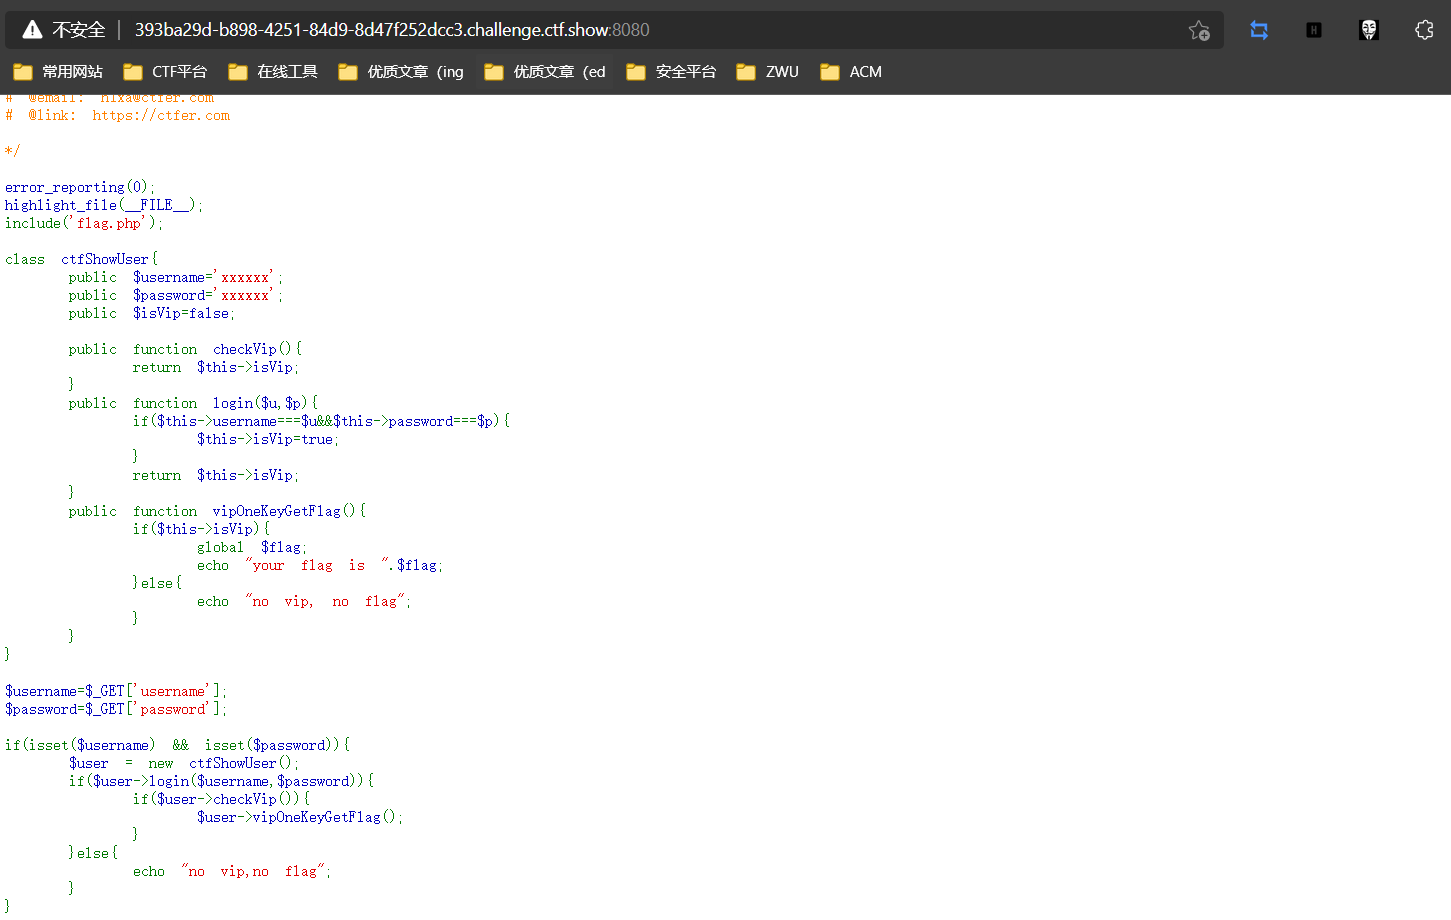The height and width of the screenshot is (920, 1451).
Task: Click the vipOneKeyGetFlag function definition
Action: [217, 511]
